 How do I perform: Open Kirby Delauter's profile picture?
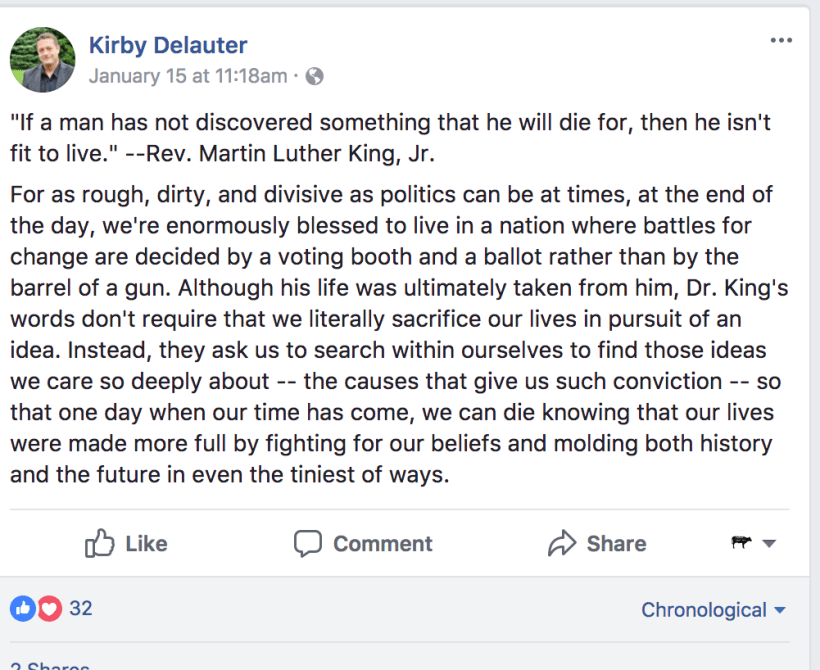click(43, 59)
